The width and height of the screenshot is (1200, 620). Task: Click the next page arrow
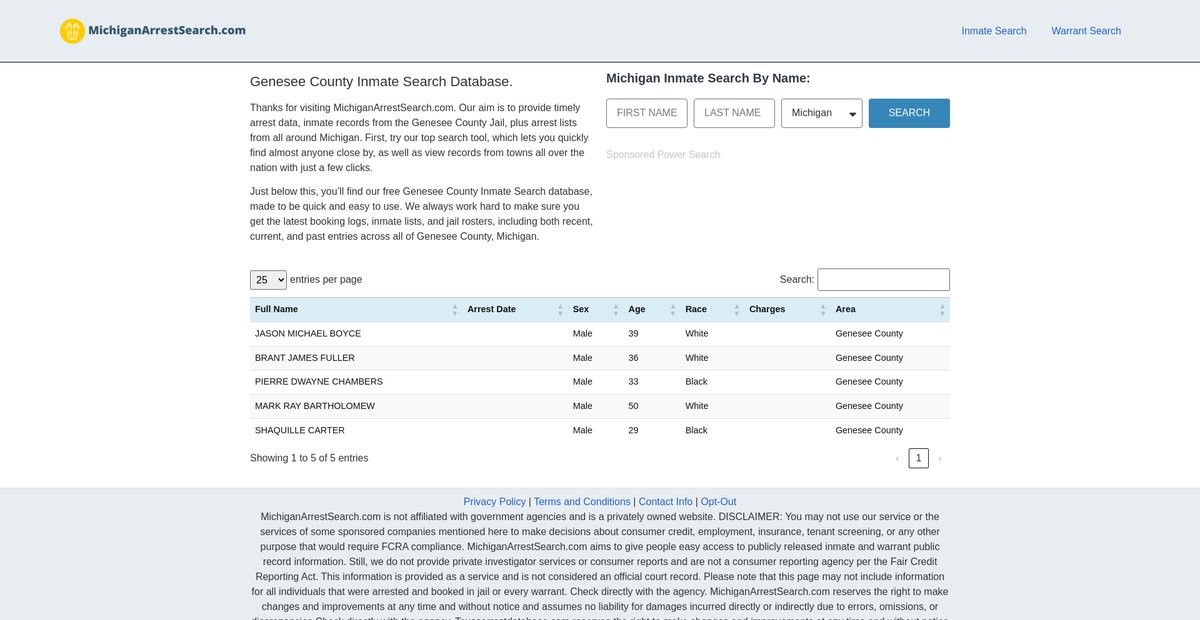pyautogui.click(x=940, y=458)
